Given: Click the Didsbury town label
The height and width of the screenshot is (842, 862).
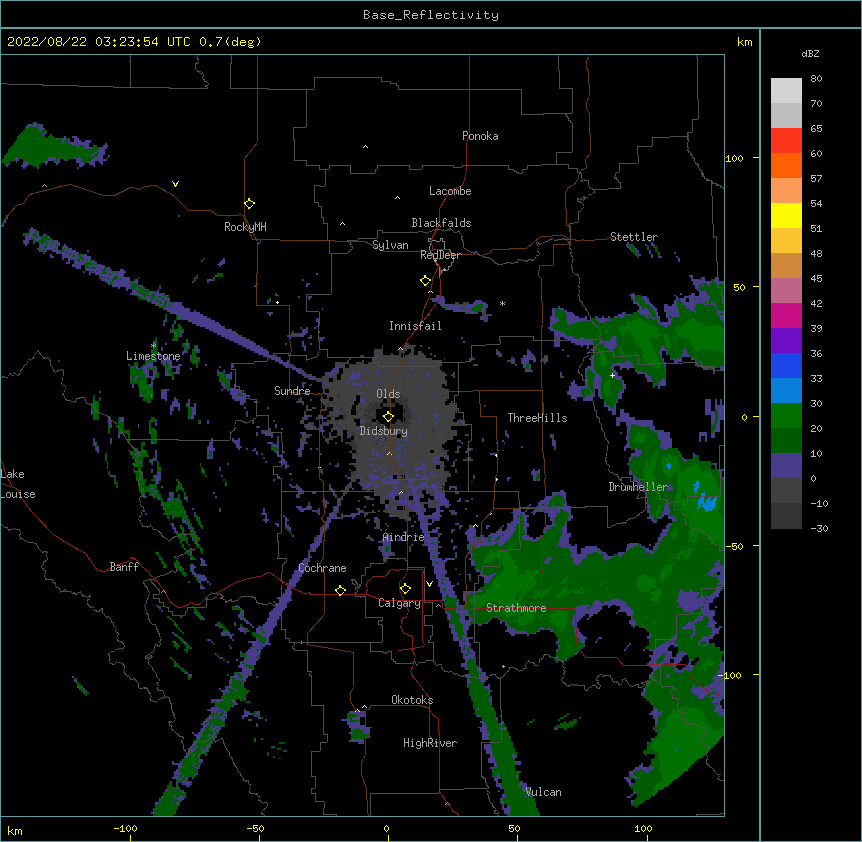Looking at the screenshot, I should pyautogui.click(x=384, y=431).
